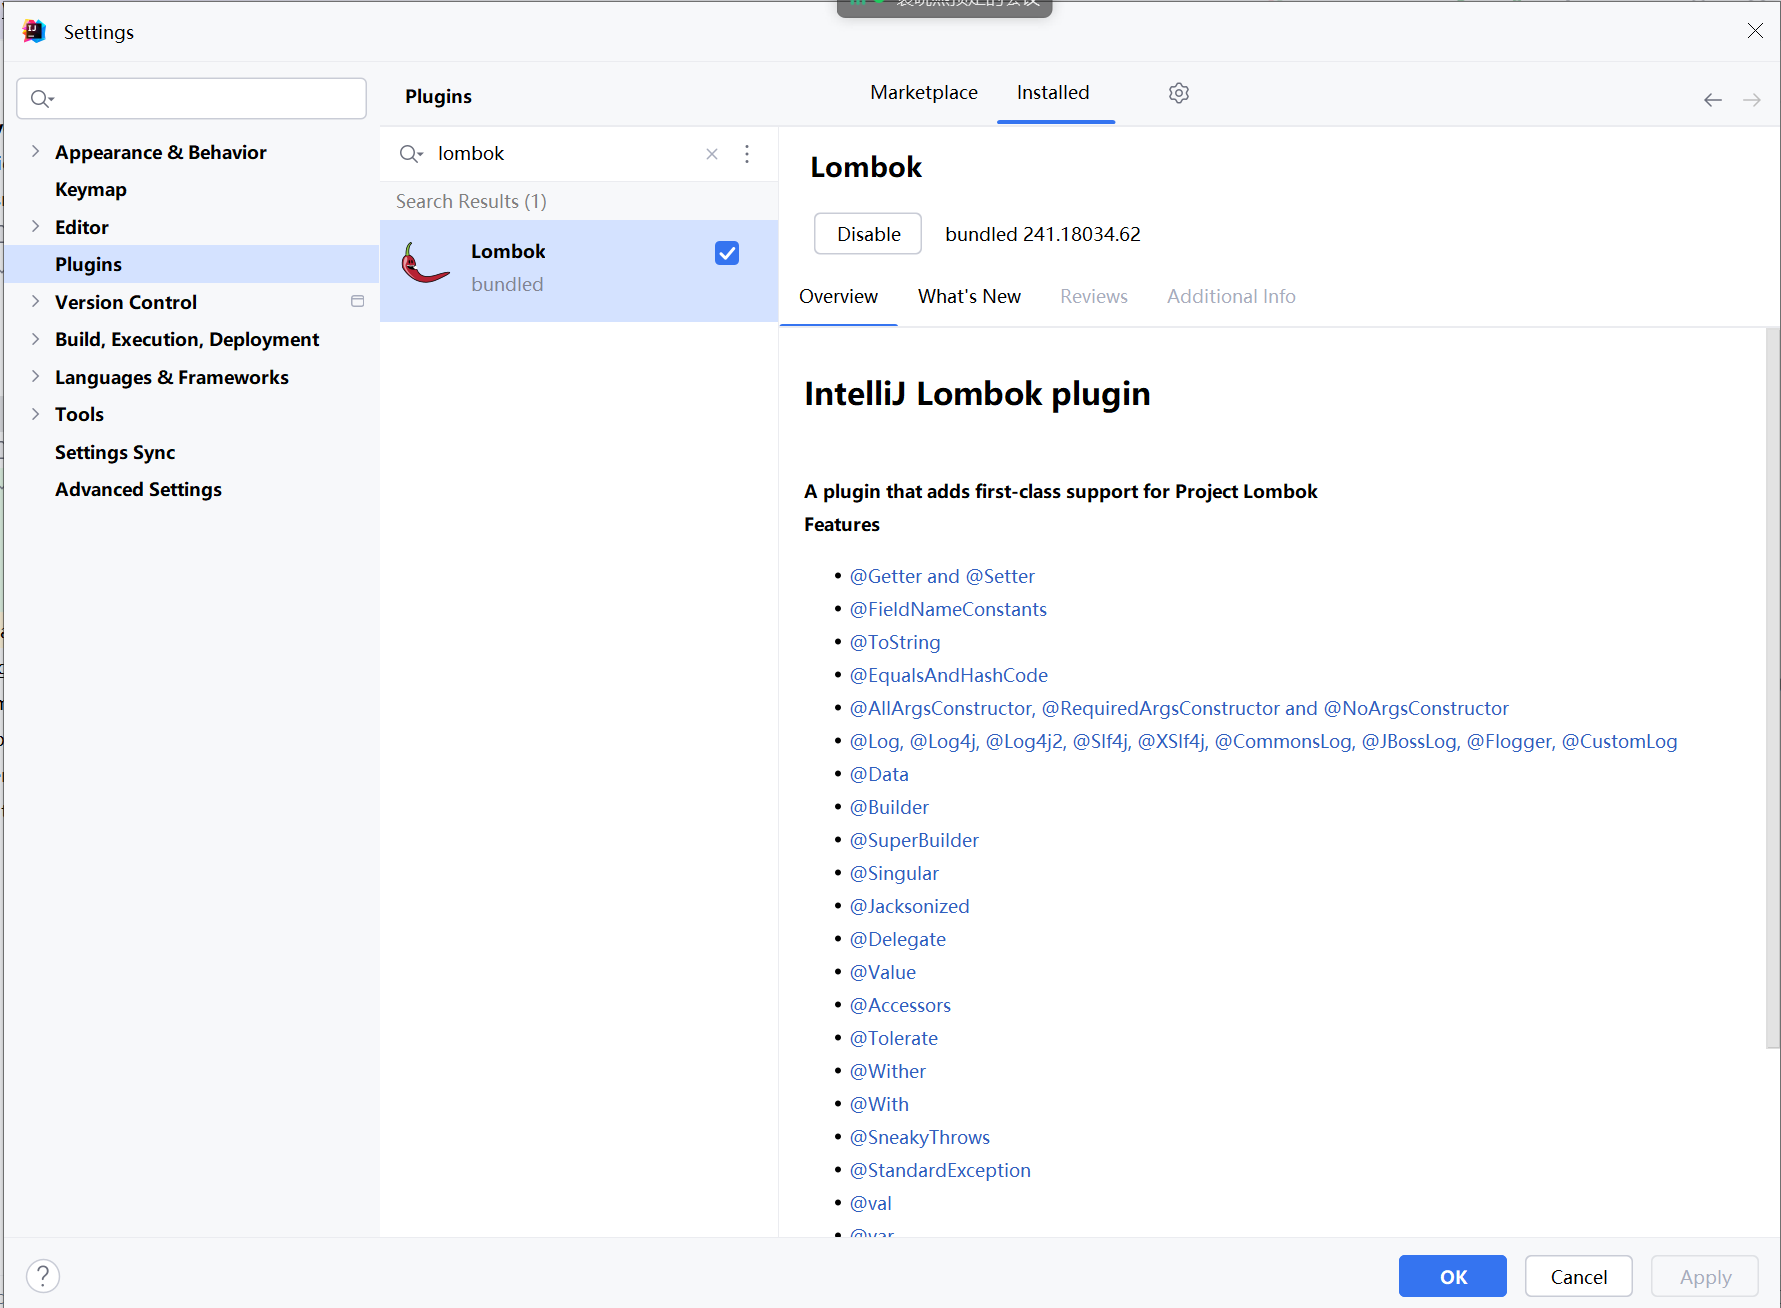Open the Overview tab
Screen dimensions: 1781x1308
[838, 296]
